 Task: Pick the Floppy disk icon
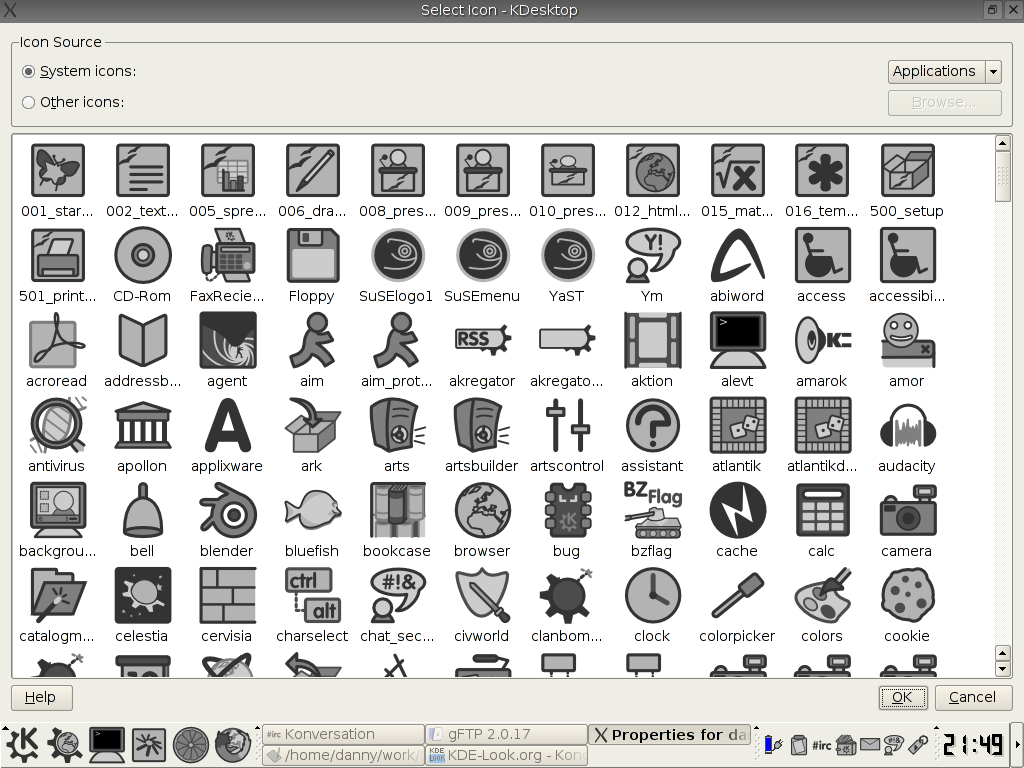point(312,256)
